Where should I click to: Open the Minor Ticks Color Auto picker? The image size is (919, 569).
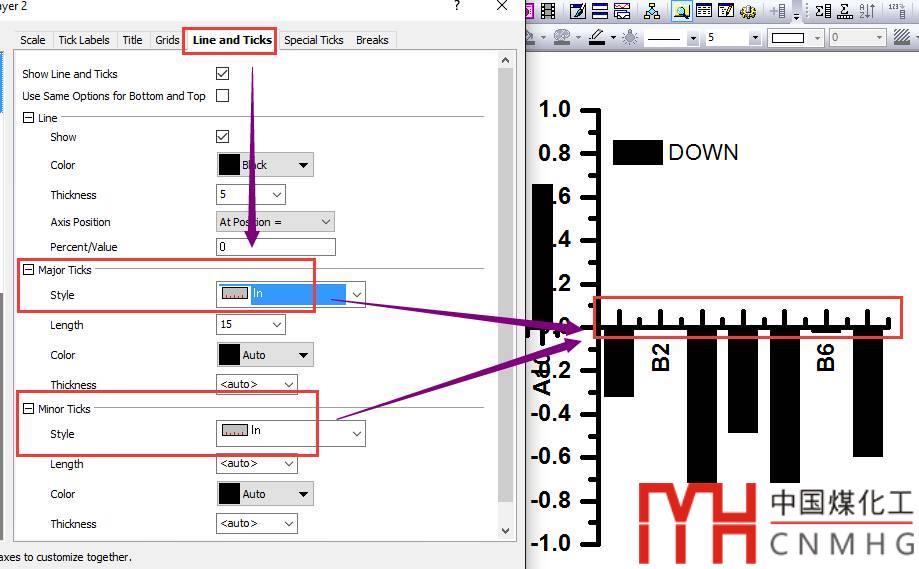point(265,493)
